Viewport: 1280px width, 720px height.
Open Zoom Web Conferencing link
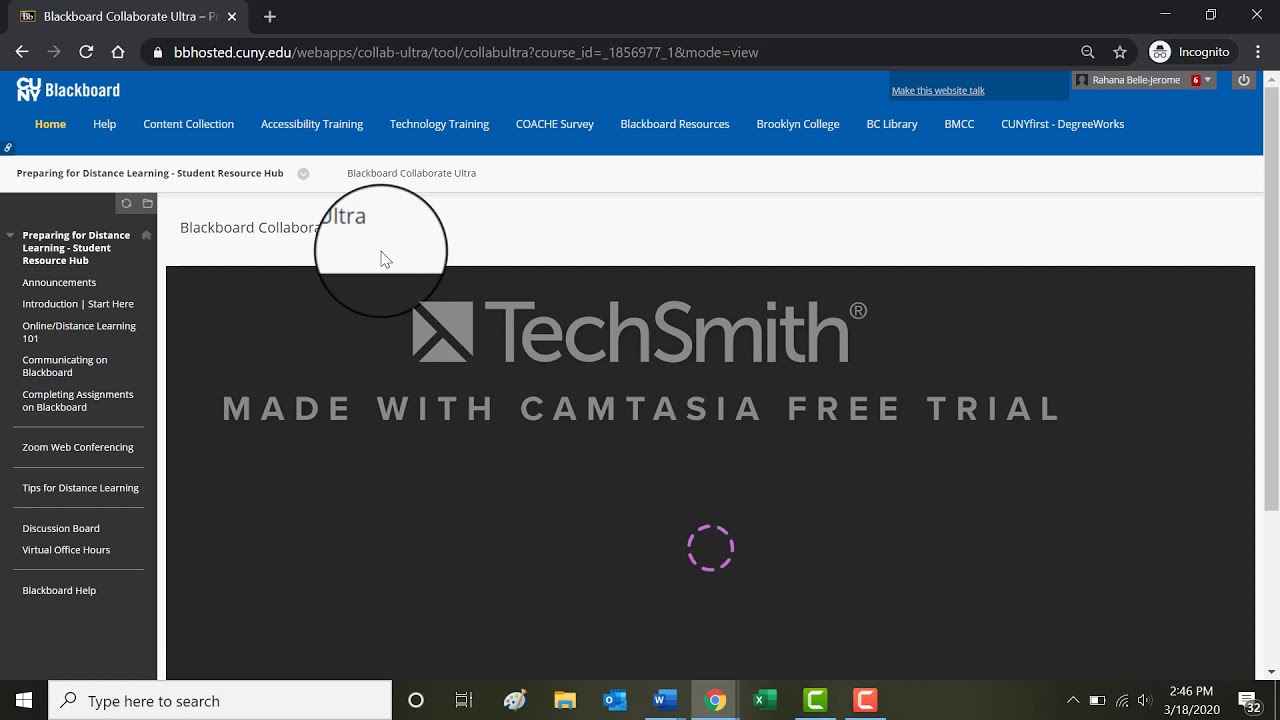point(78,447)
